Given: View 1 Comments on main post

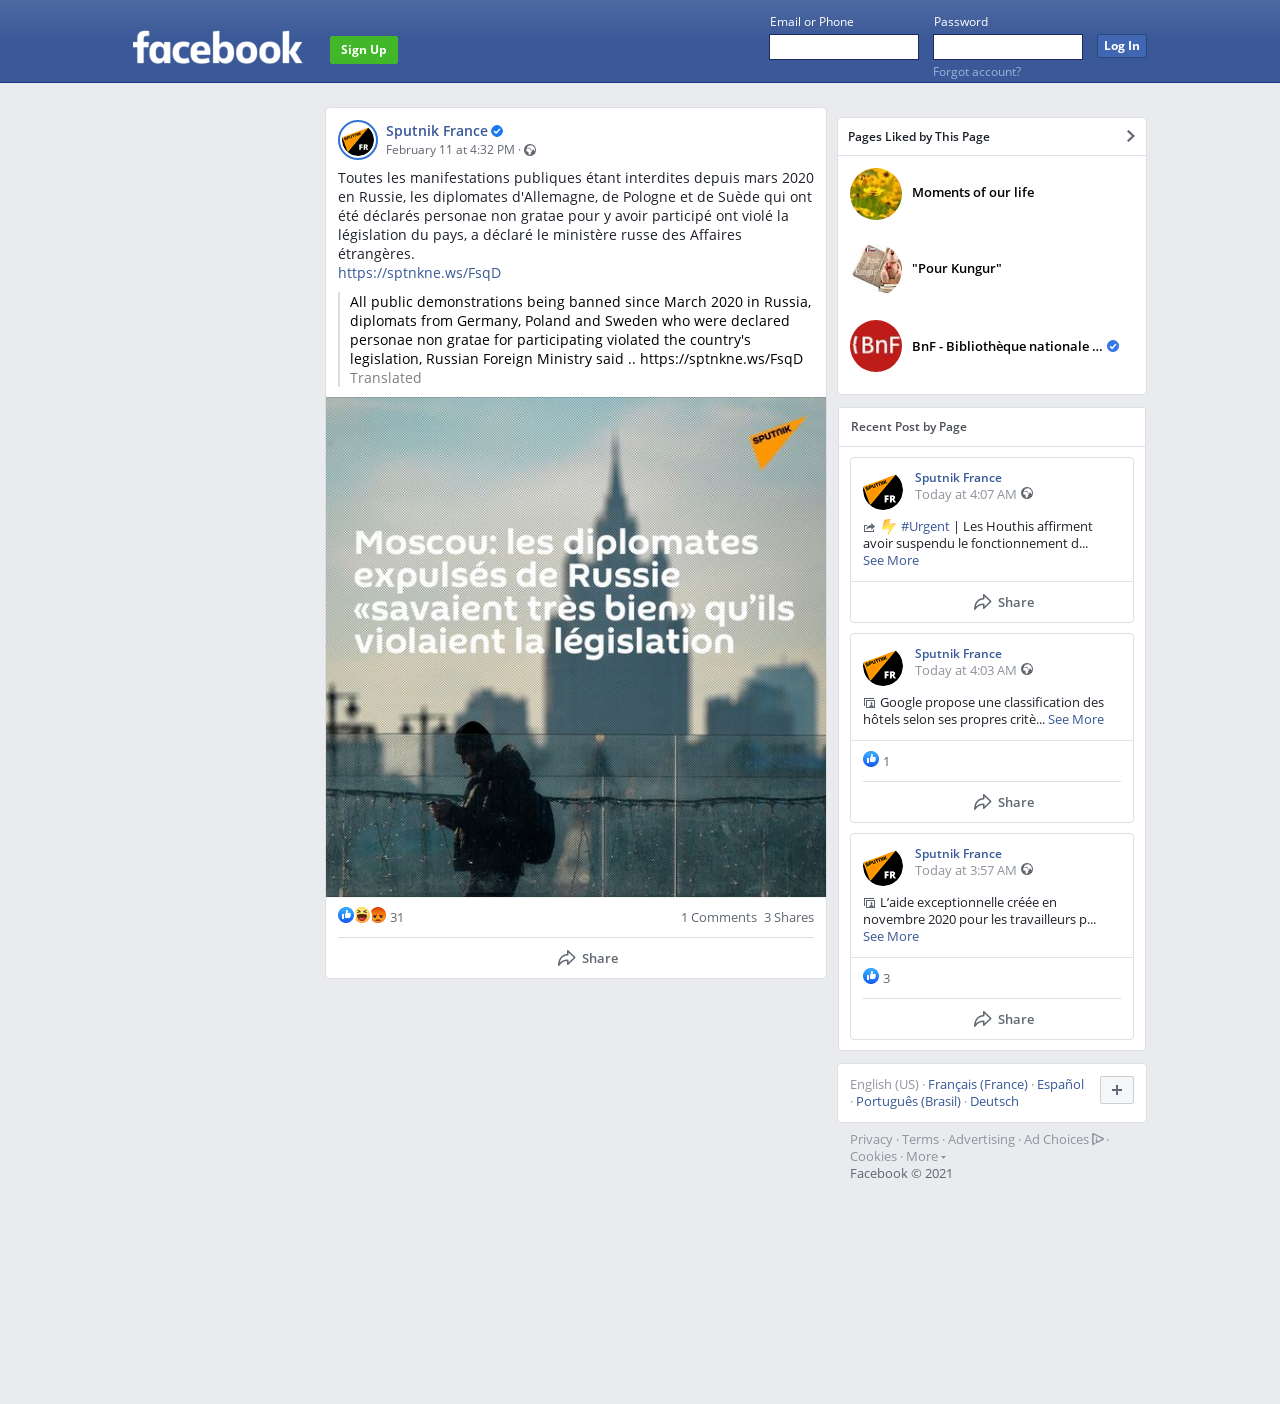Looking at the screenshot, I should [x=719, y=917].
